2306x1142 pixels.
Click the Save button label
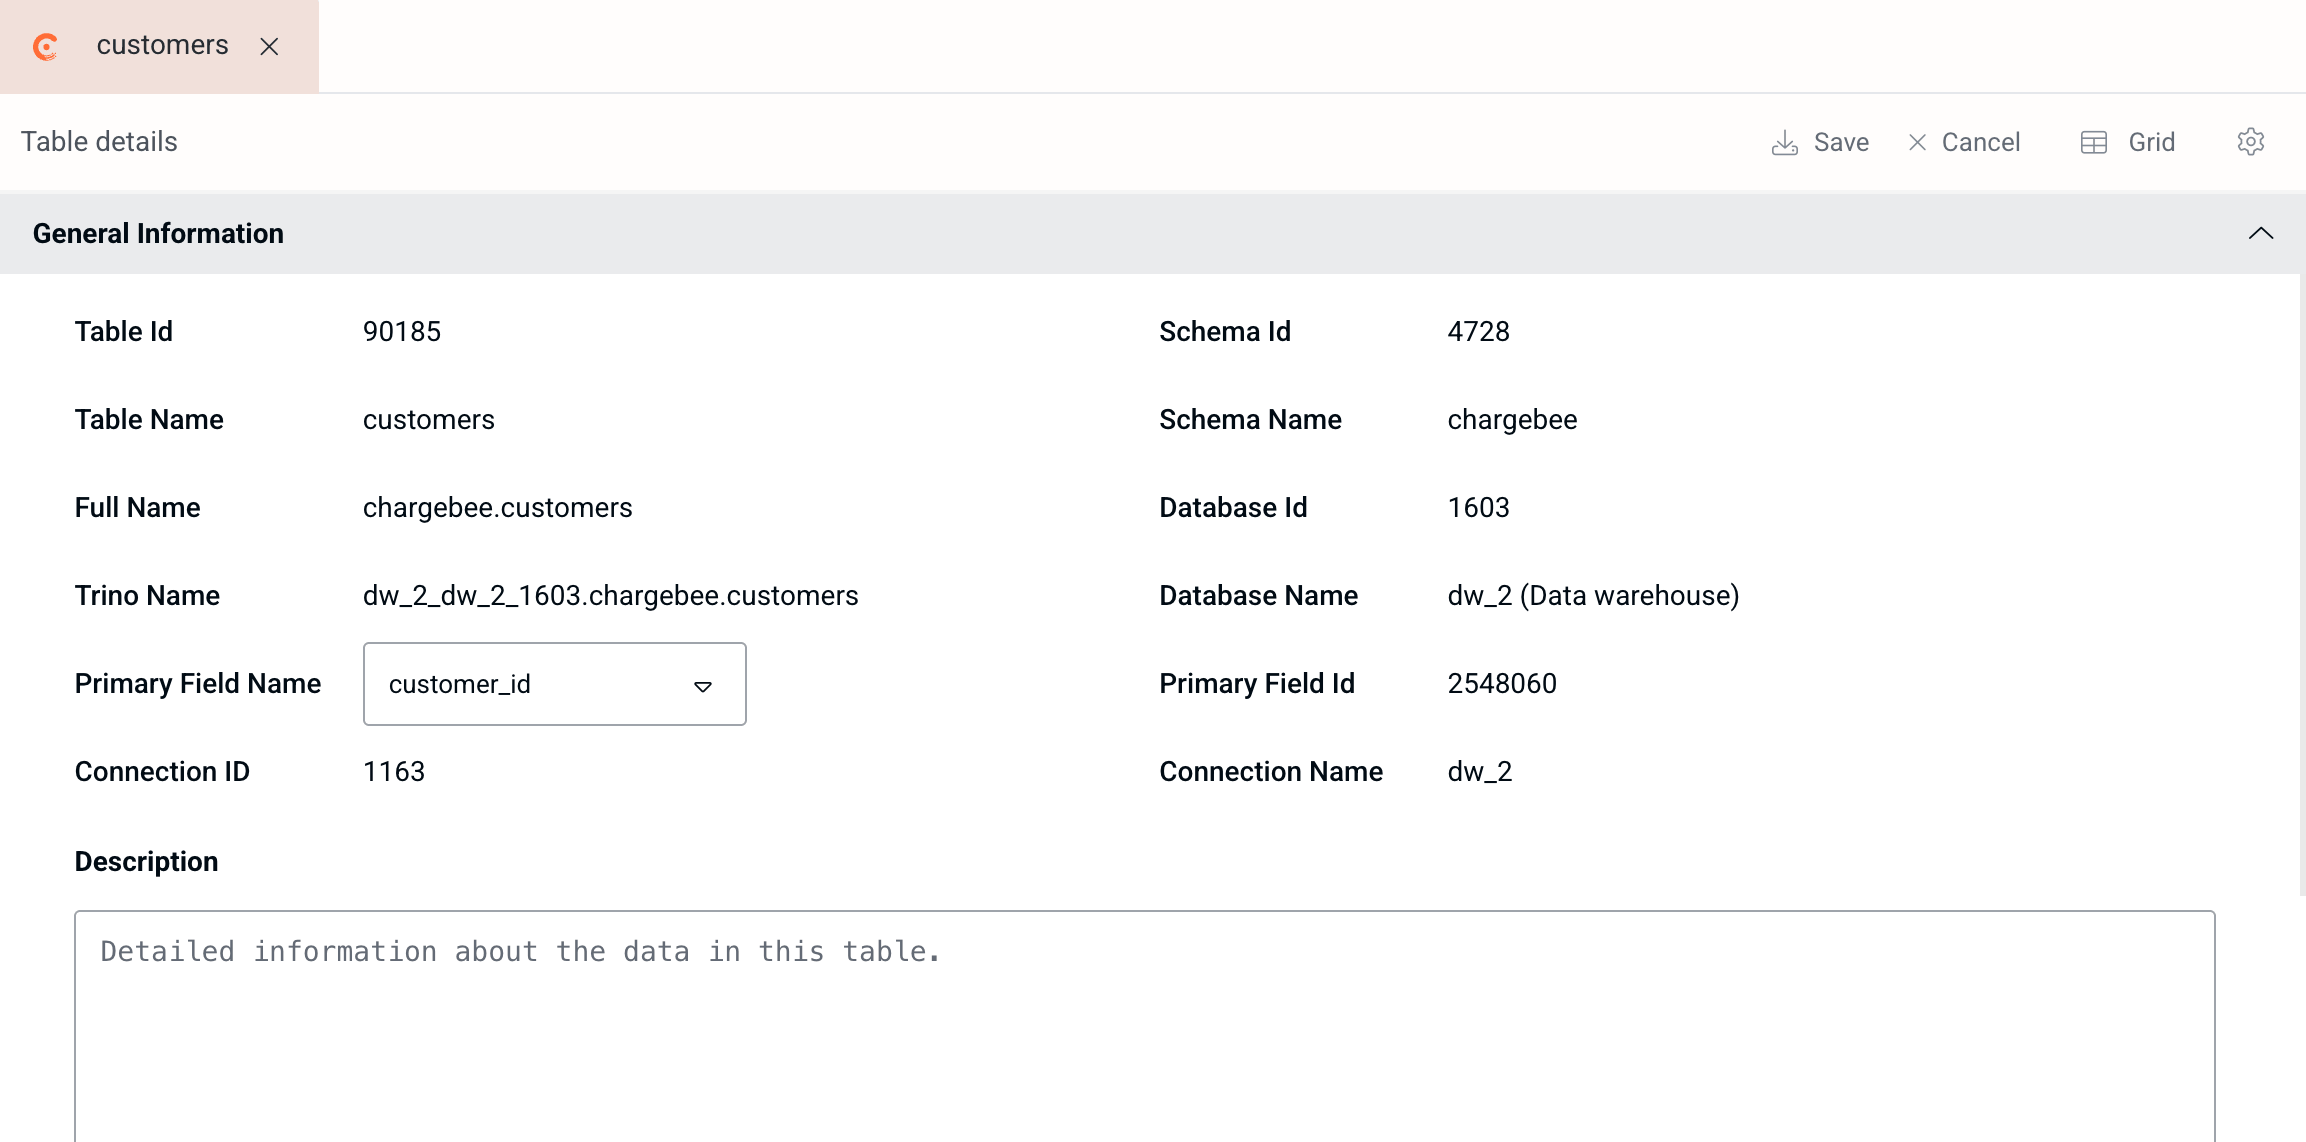[x=1841, y=142]
